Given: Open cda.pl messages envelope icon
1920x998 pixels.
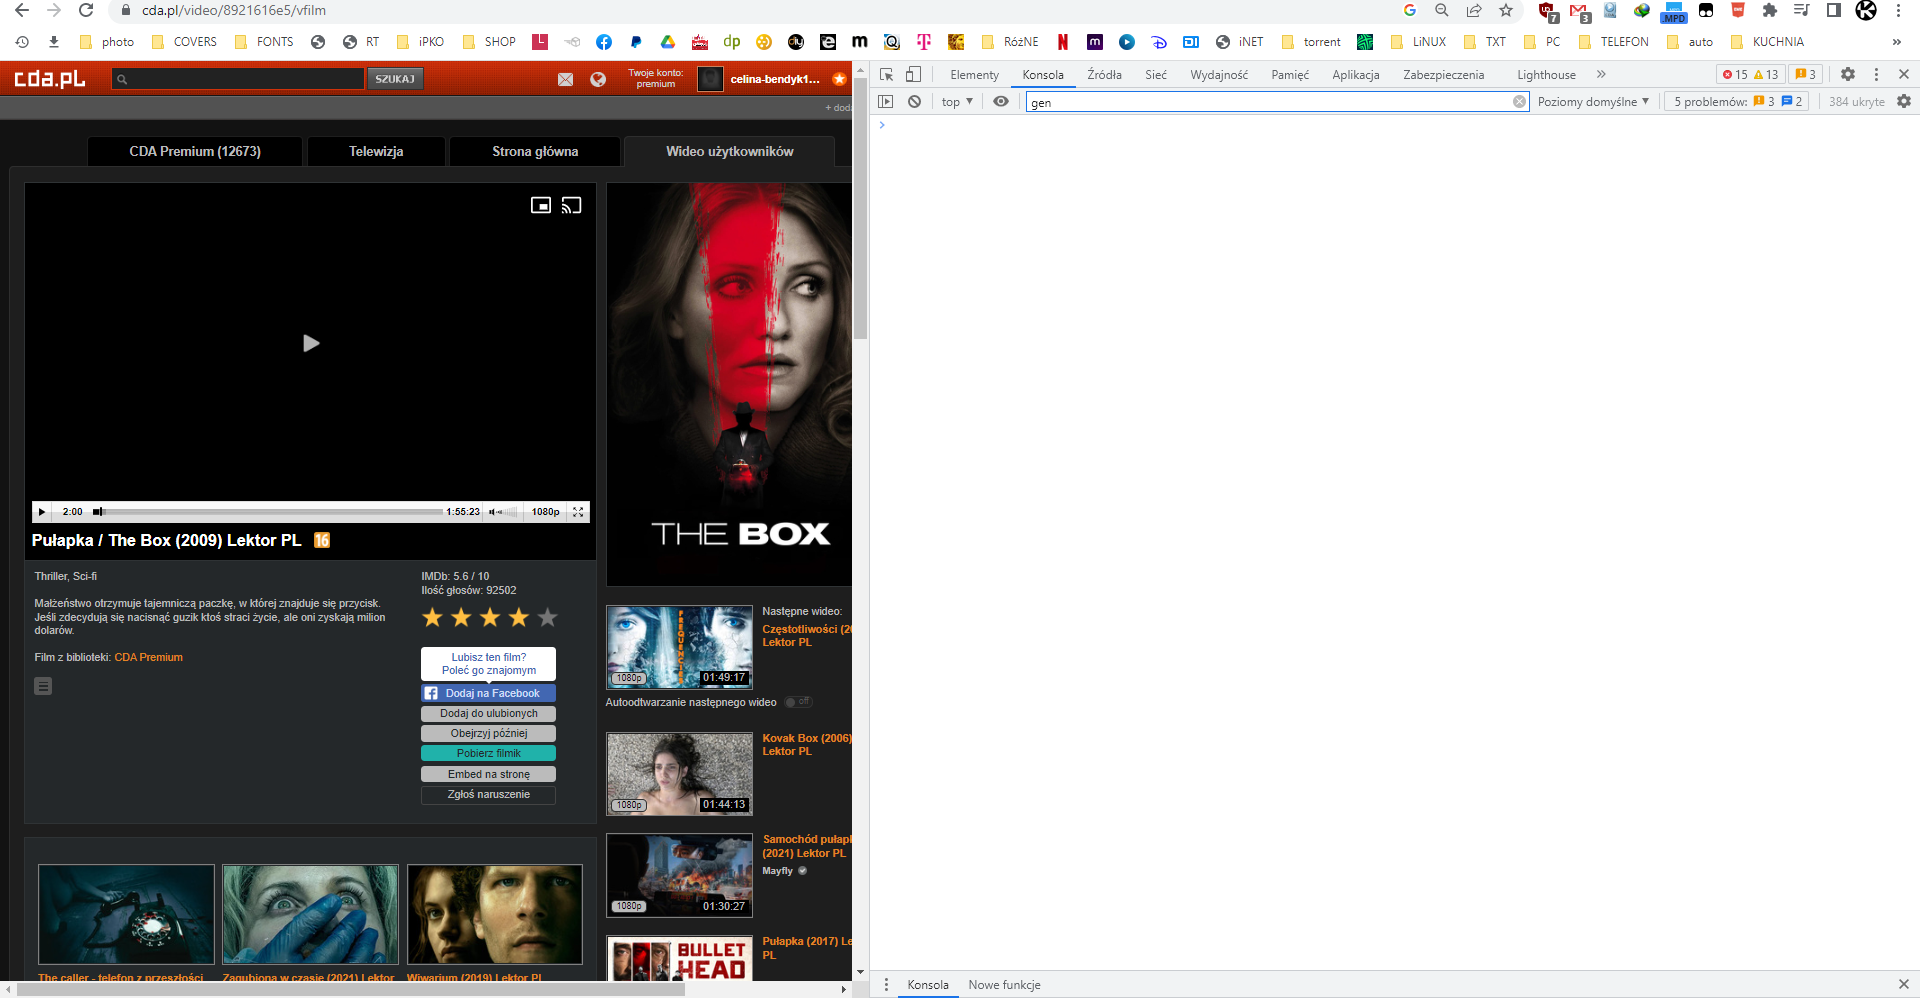Looking at the screenshot, I should [566, 79].
